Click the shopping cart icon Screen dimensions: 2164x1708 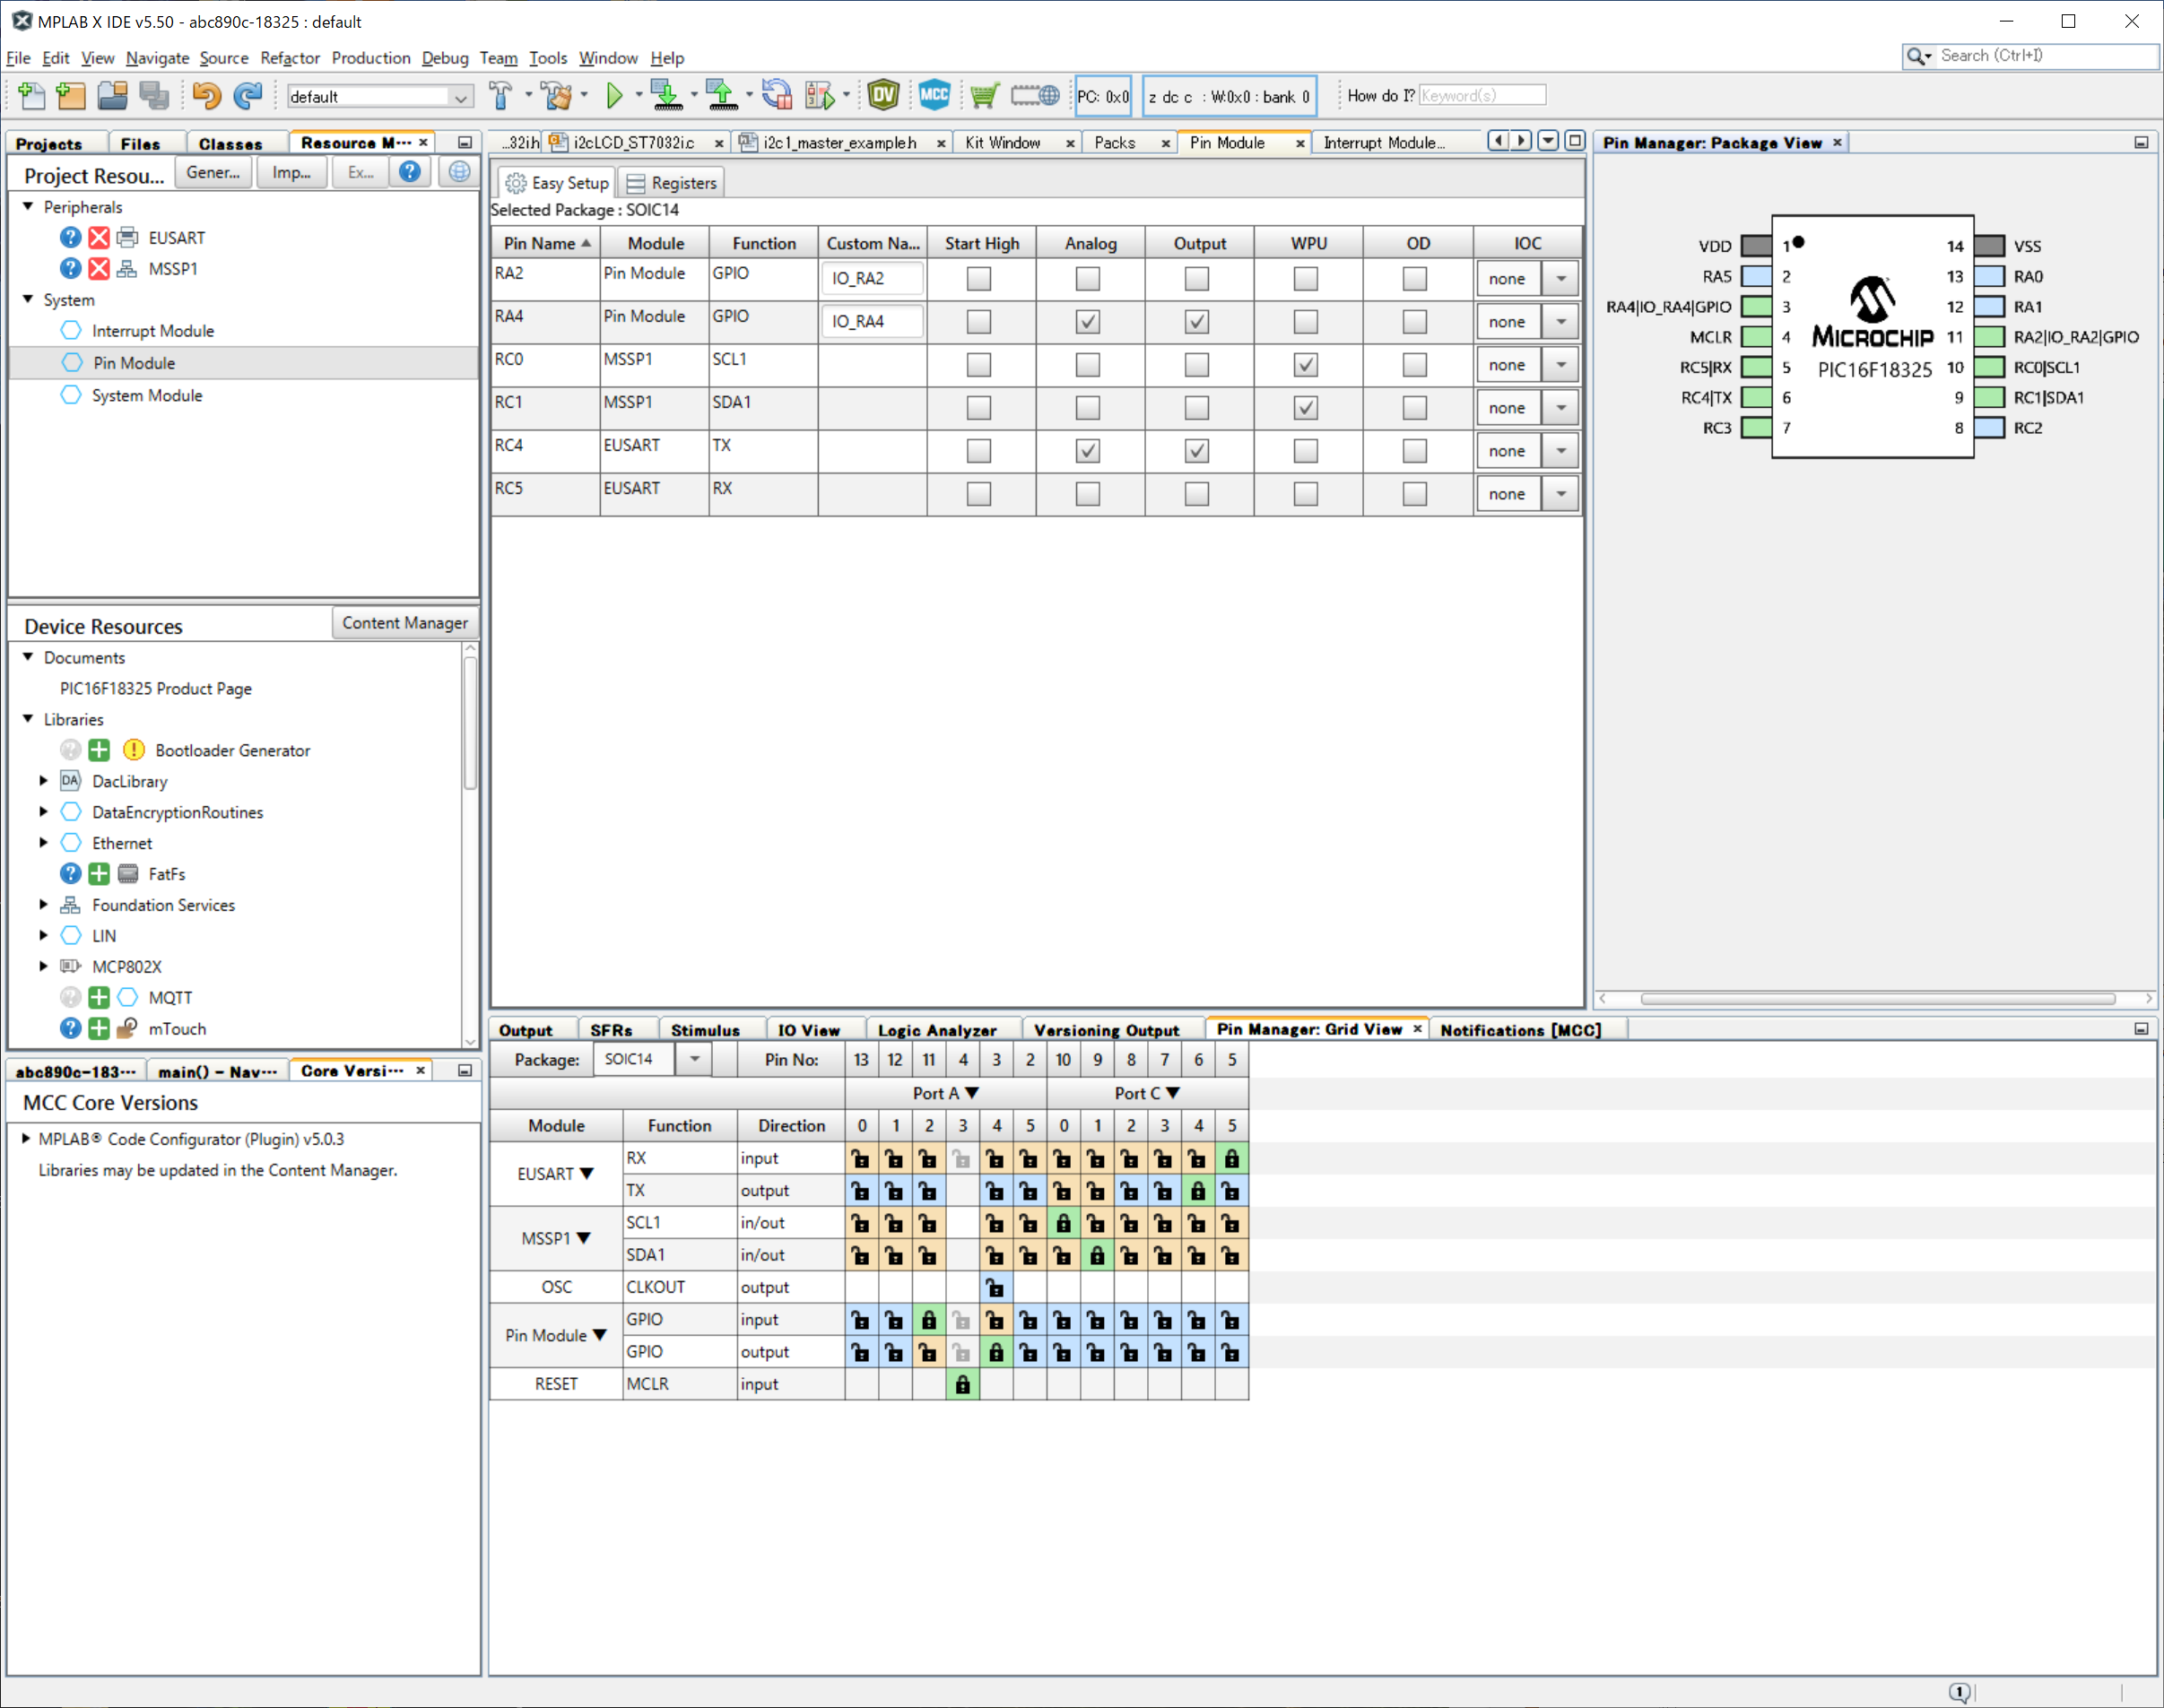point(984,96)
